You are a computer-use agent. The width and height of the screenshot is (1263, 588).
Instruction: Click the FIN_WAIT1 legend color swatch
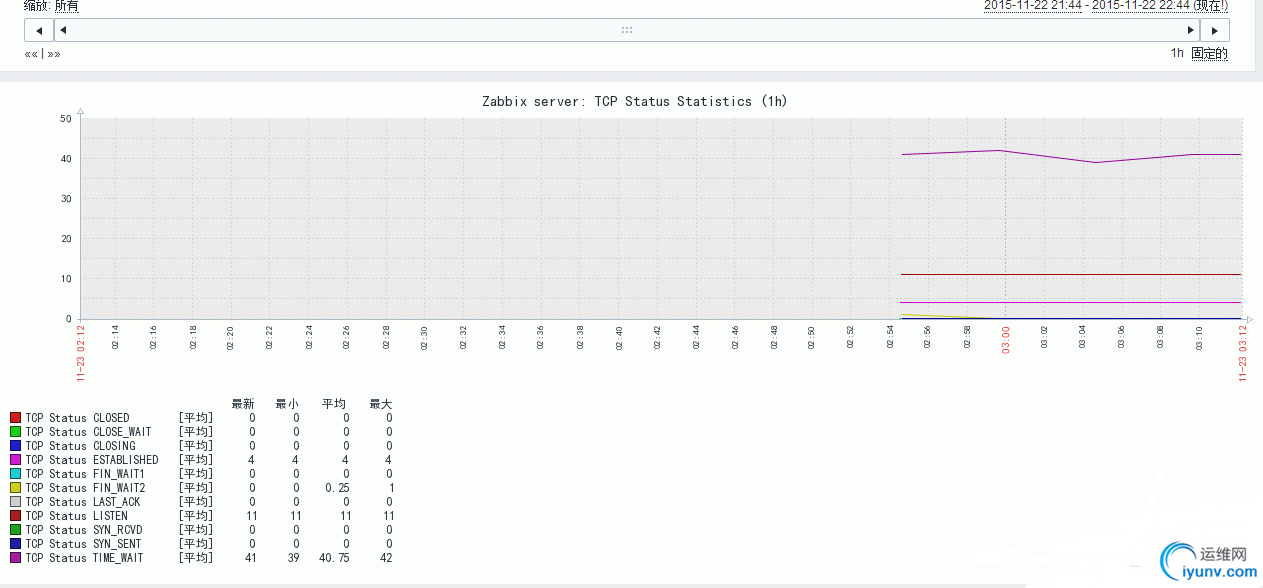pyautogui.click(x=16, y=474)
